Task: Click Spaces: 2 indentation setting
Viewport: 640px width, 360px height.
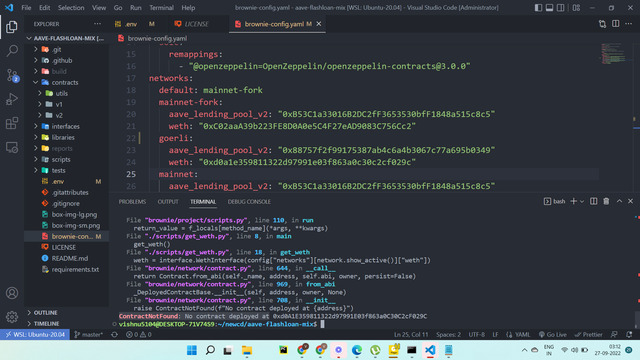Action: pos(448,335)
